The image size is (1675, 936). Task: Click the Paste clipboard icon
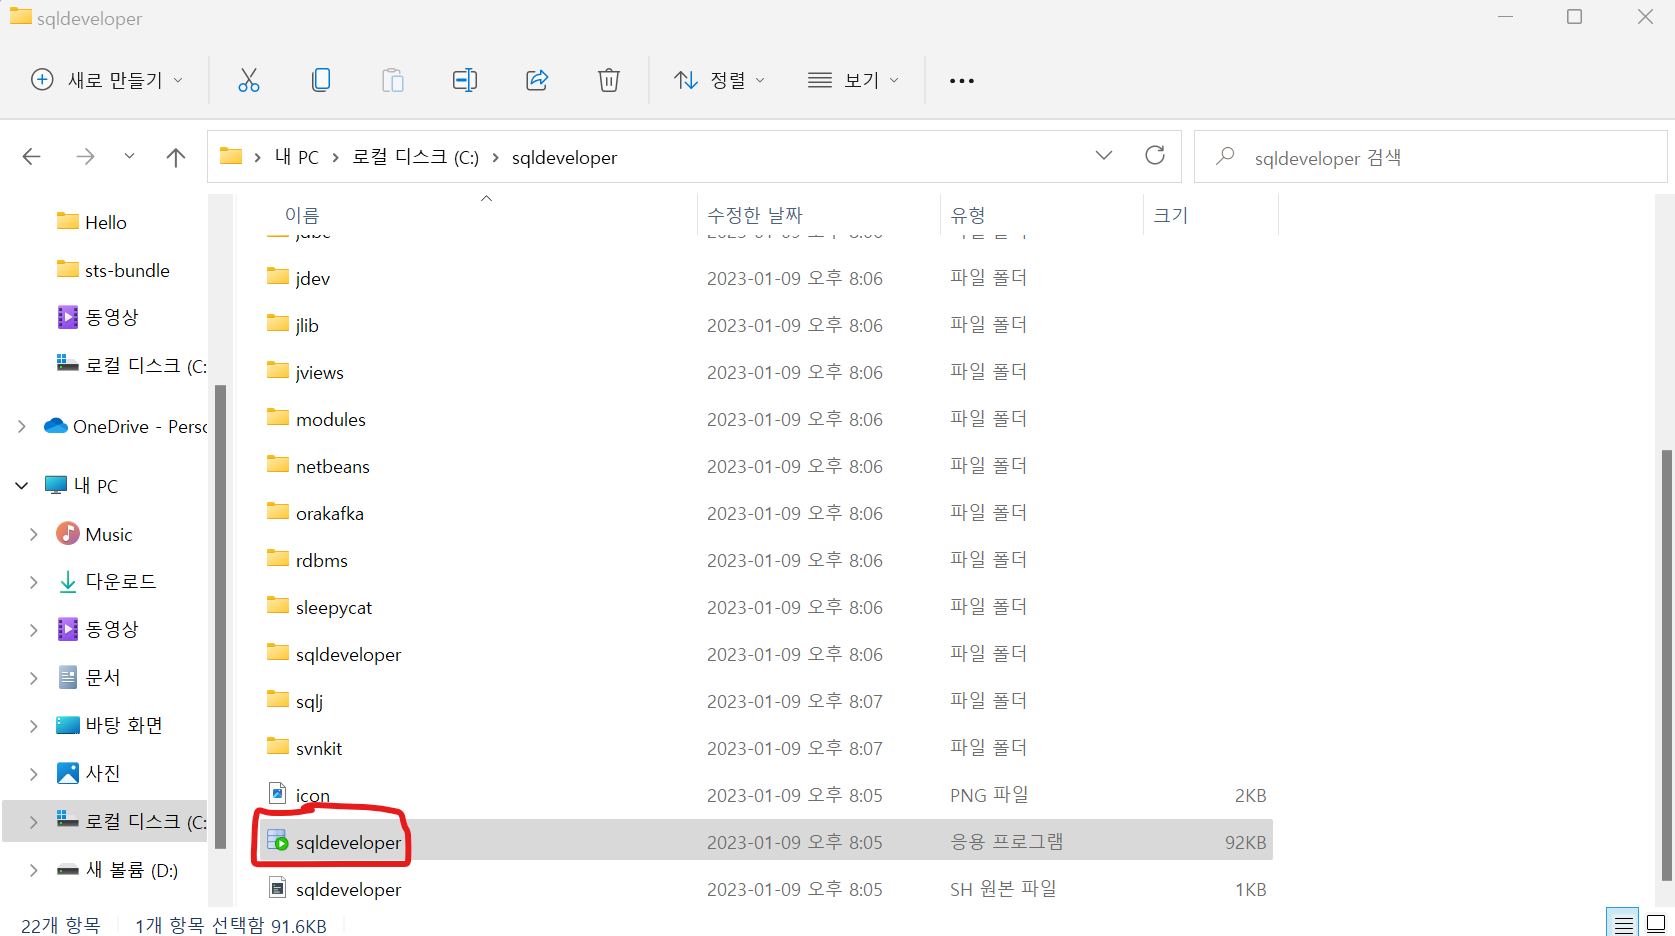393,80
